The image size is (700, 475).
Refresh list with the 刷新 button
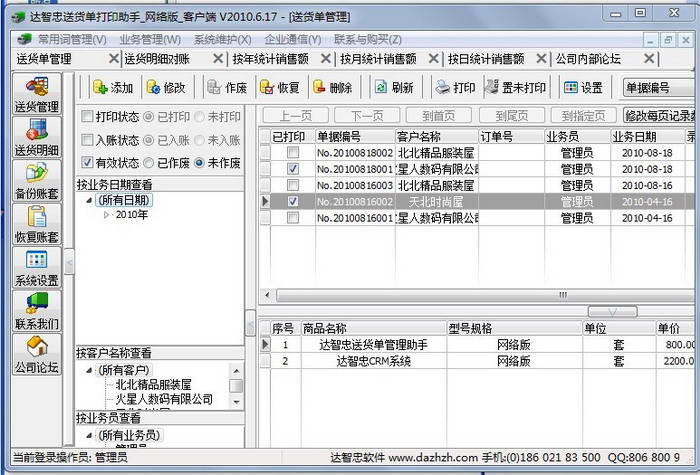pos(394,88)
